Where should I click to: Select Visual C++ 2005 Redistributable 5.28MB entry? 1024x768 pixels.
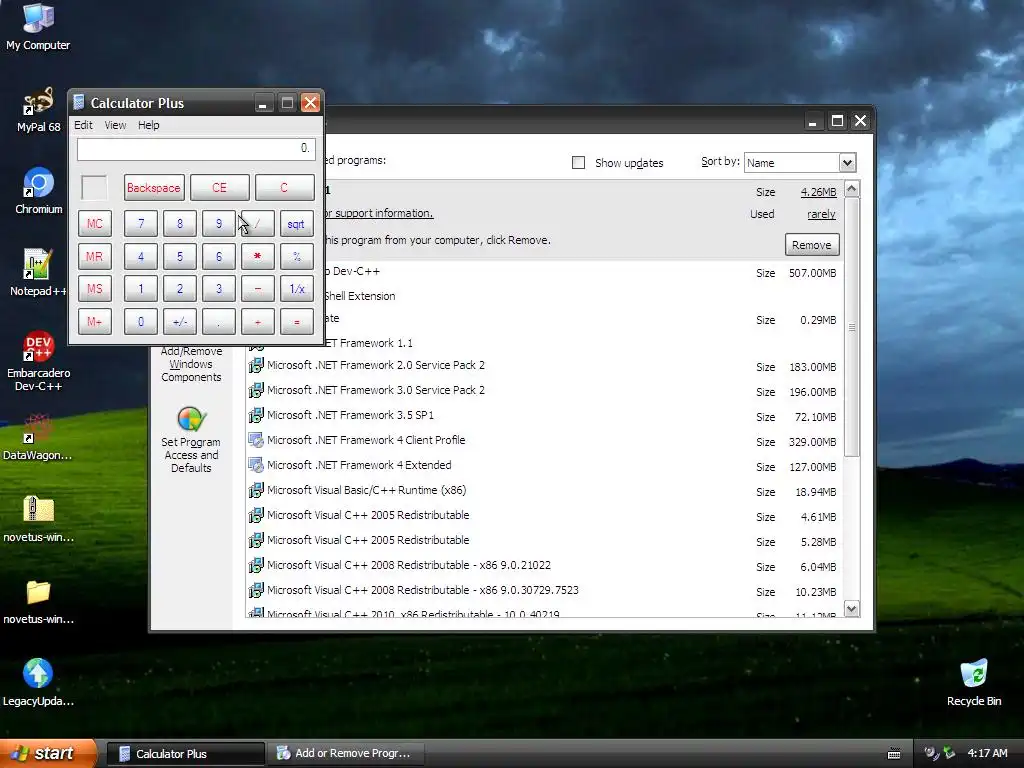point(545,540)
